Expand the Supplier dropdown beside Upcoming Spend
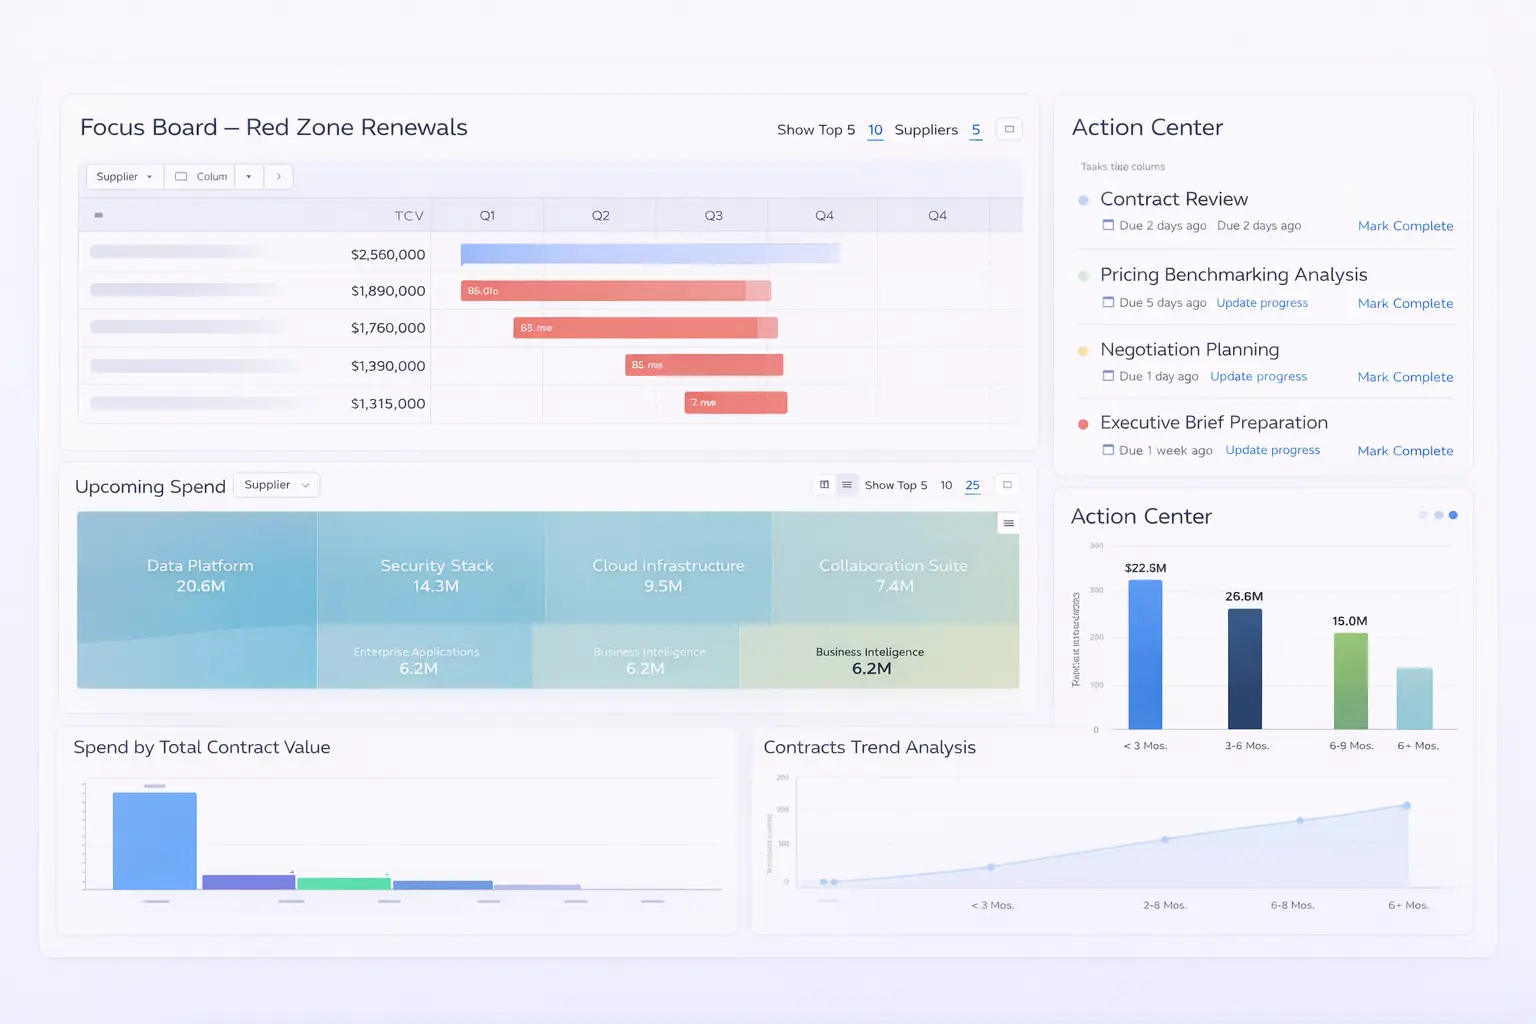The height and width of the screenshot is (1024, 1536). (276, 485)
